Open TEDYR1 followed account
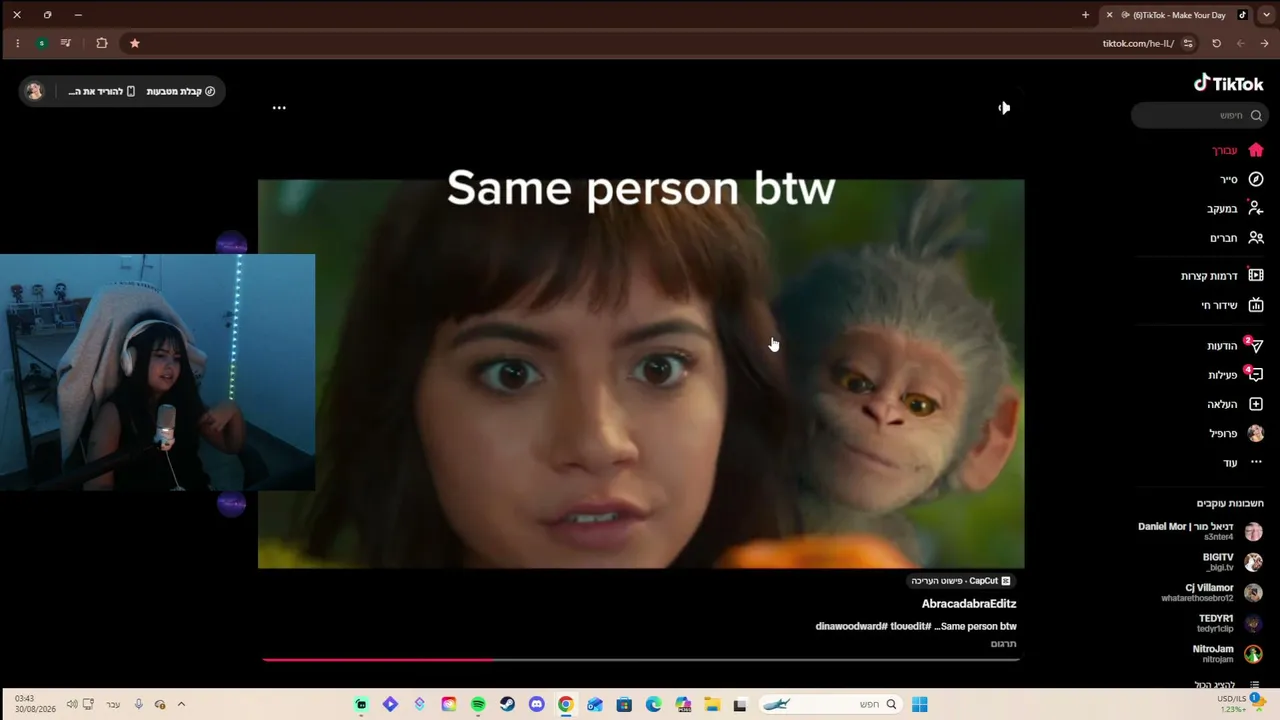Viewport: 1280px width, 720px height. pyautogui.click(x=1230, y=623)
